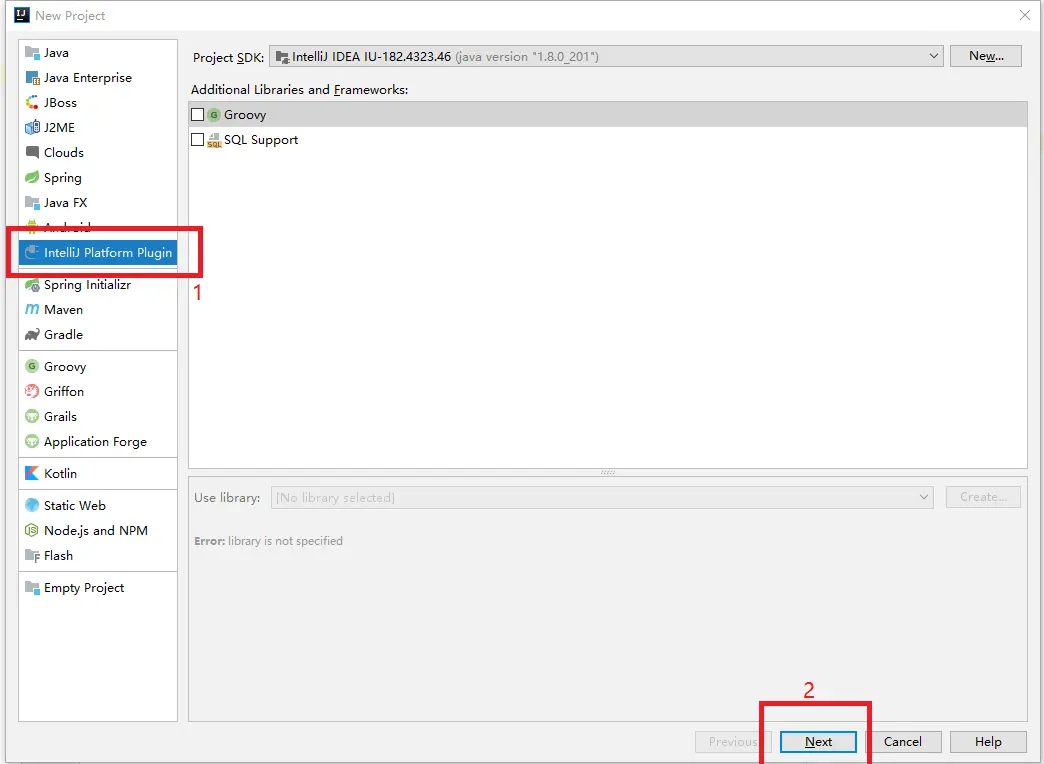Select Spring Initializr label

pos(87,285)
